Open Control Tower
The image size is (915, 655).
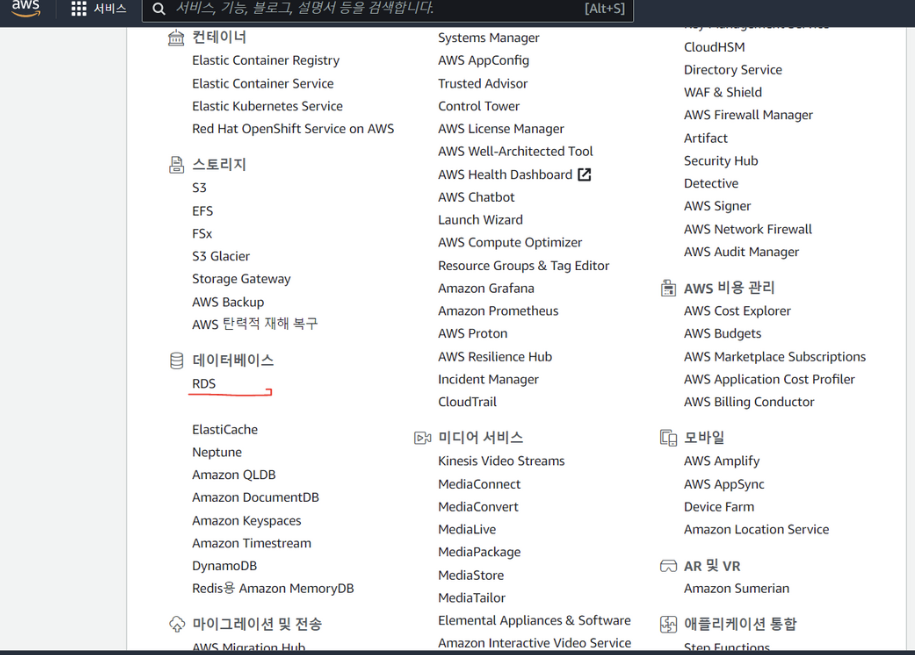click(479, 106)
